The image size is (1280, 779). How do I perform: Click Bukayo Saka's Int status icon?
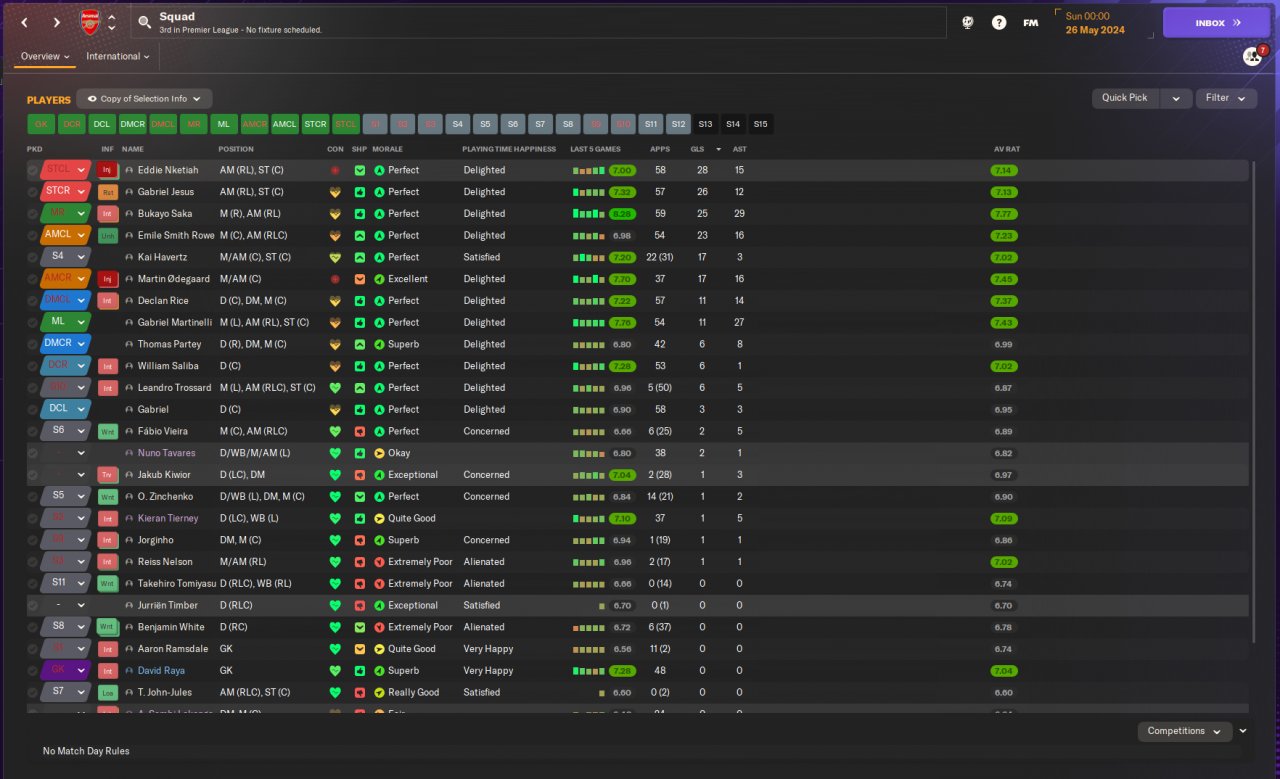pos(107,214)
